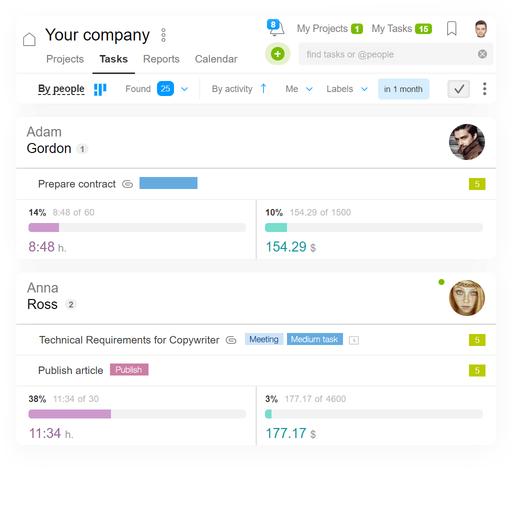512x512 pixels.
Task: Click the By people grouping link
Action: coord(61,89)
